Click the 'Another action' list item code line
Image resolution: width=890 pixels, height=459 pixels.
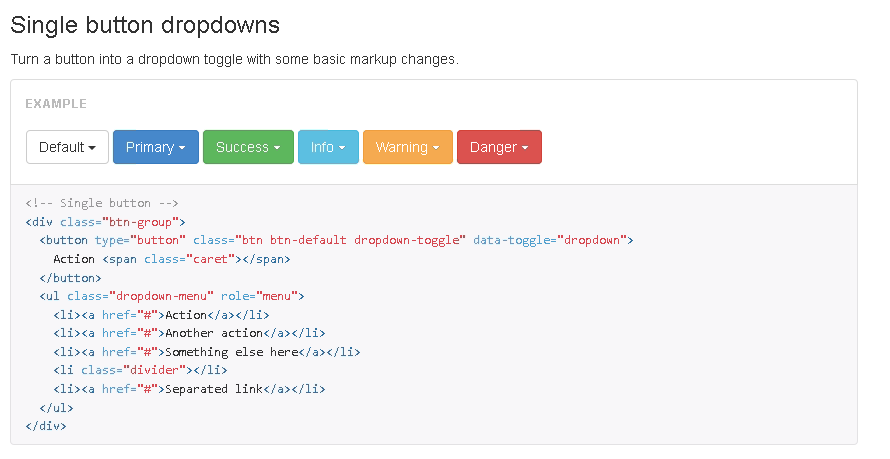click(x=189, y=333)
